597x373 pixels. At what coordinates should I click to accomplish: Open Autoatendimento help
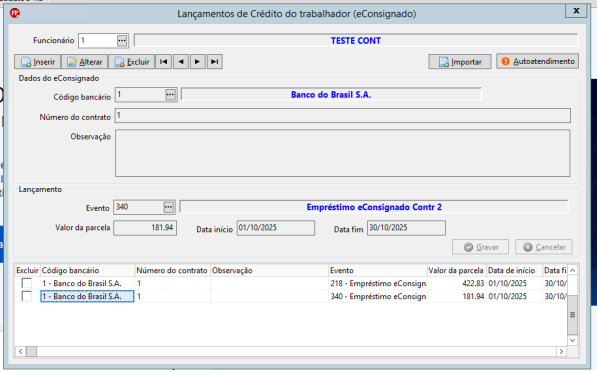coord(538,61)
